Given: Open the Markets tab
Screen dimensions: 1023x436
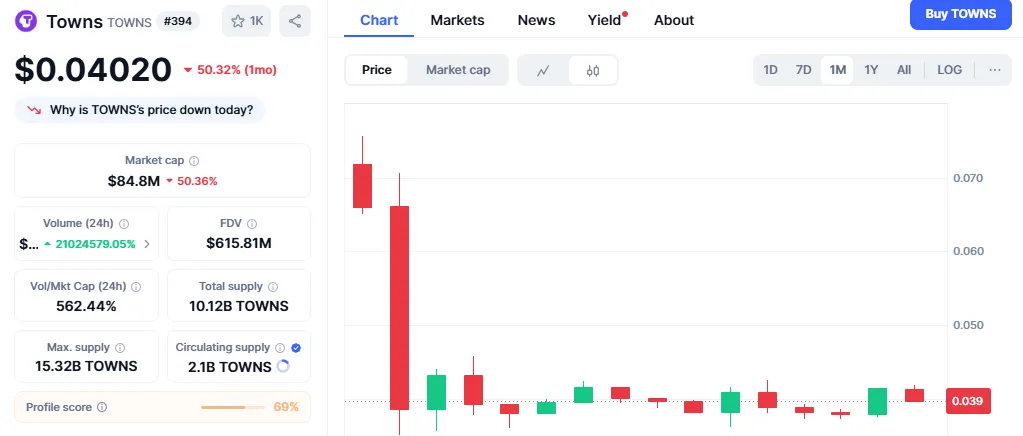Looking at the screenshot, I should (x=457, y=20).
